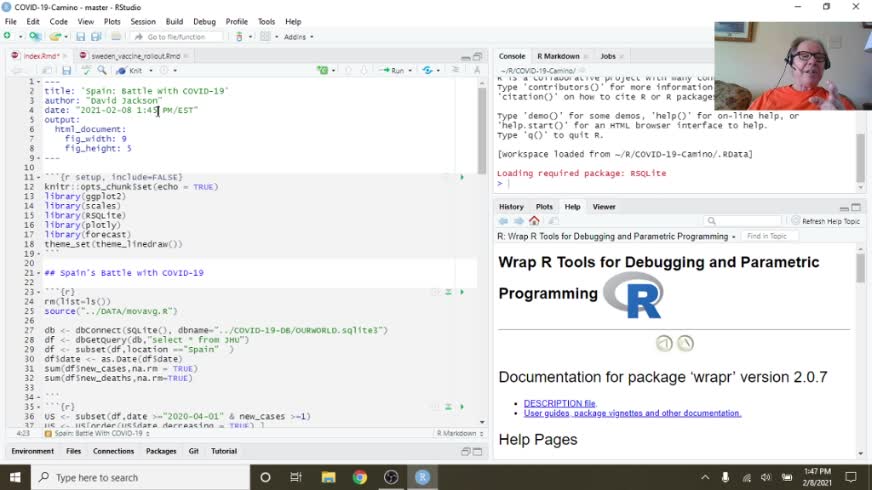Navigate back in the Help pane
Screen dimensions: 872x490
coord(503,221)
